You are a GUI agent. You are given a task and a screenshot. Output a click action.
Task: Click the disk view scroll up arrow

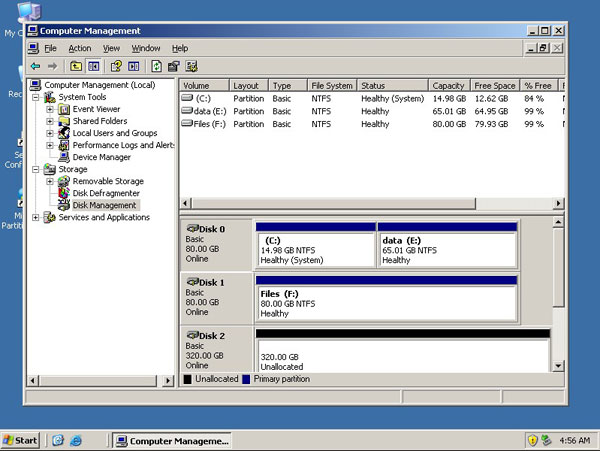tap(558, 223)
